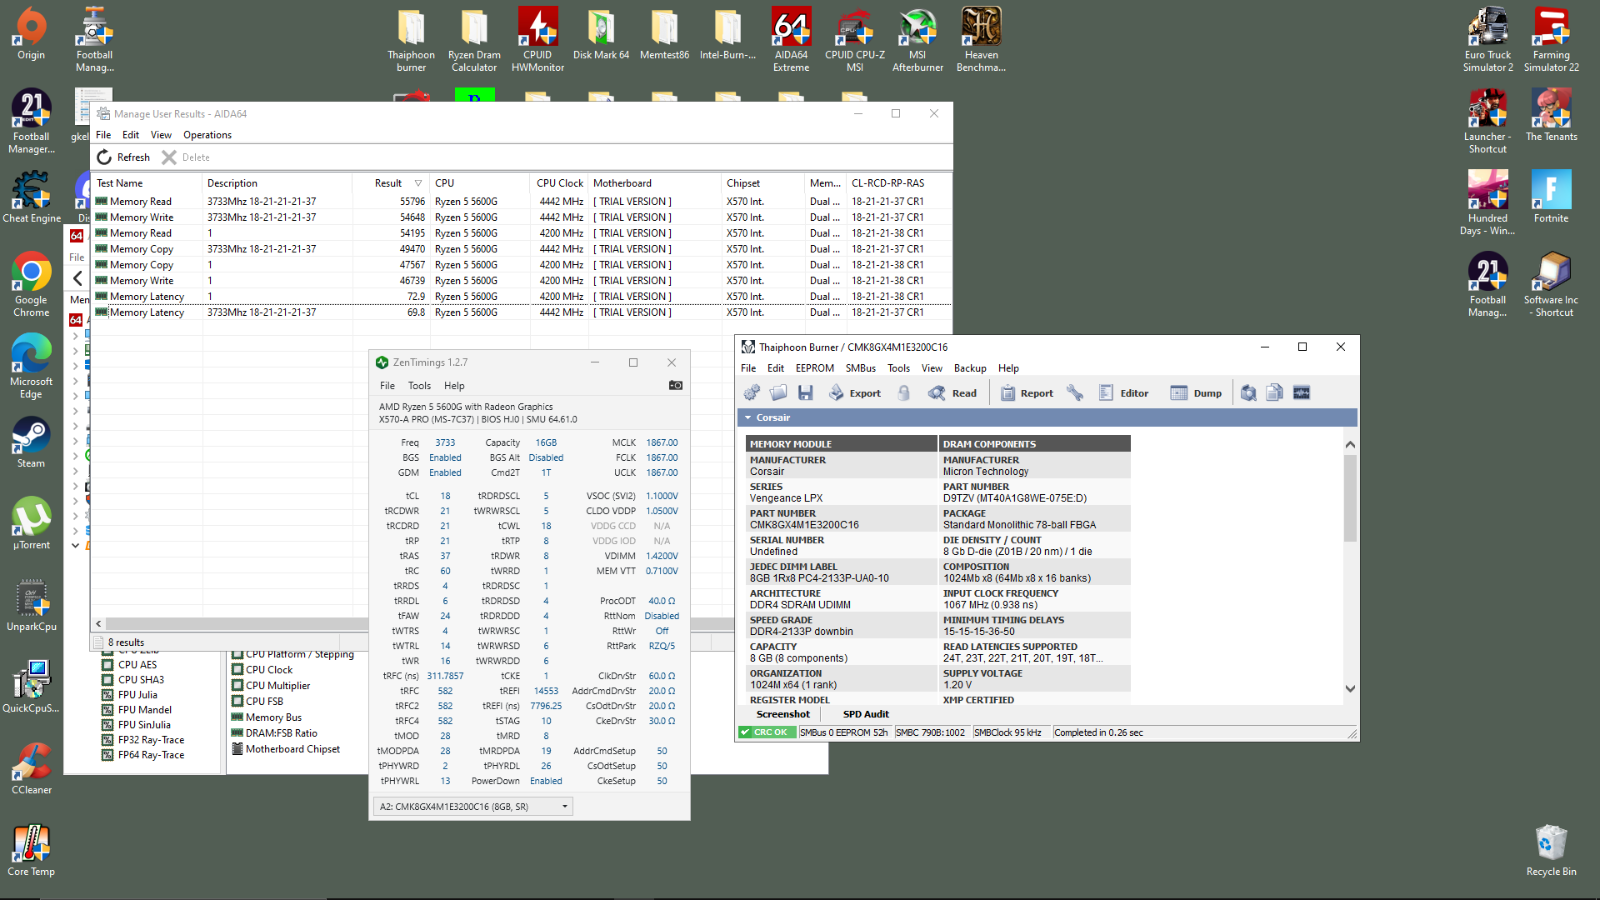Open µTorrent desktop icon
1600x900 pixels.
click(31, 524)
